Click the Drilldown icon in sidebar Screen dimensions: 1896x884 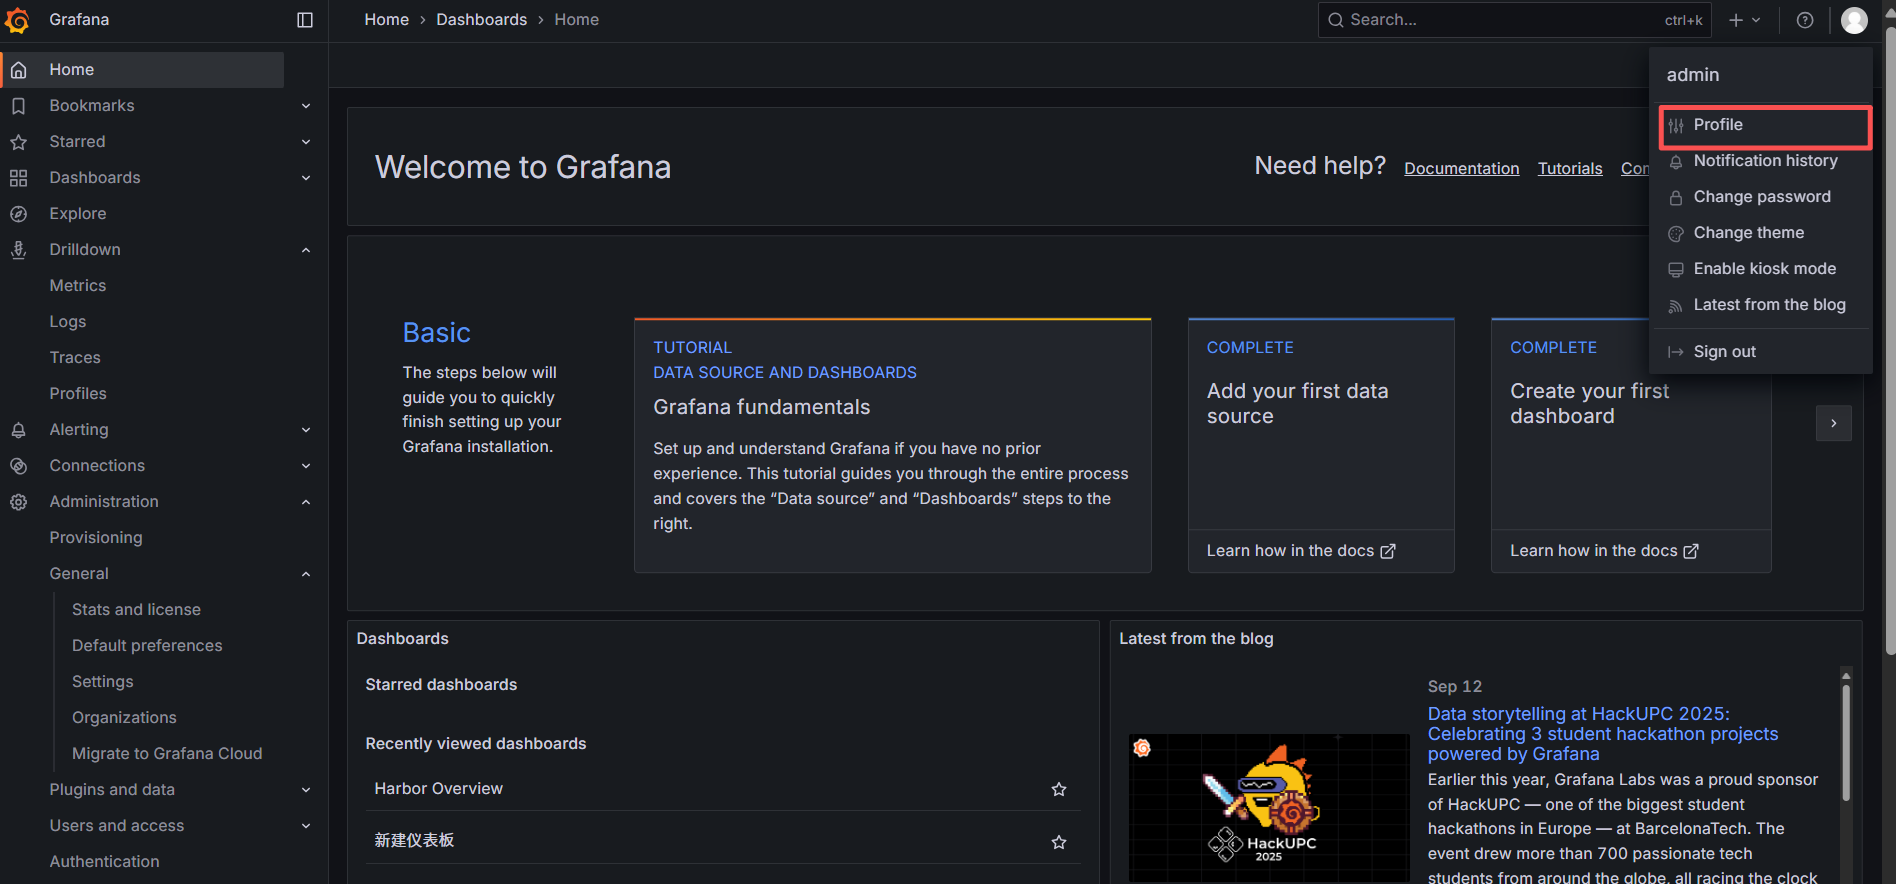pyautogui.click(x=18, y=250)
